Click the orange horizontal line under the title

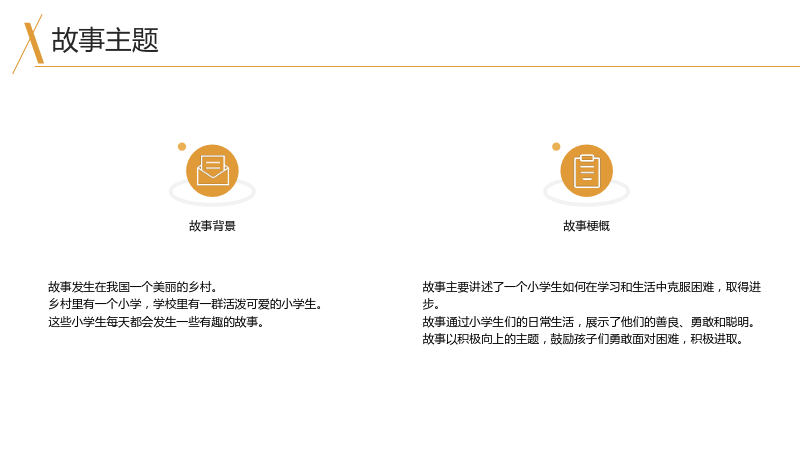[417, 66]
